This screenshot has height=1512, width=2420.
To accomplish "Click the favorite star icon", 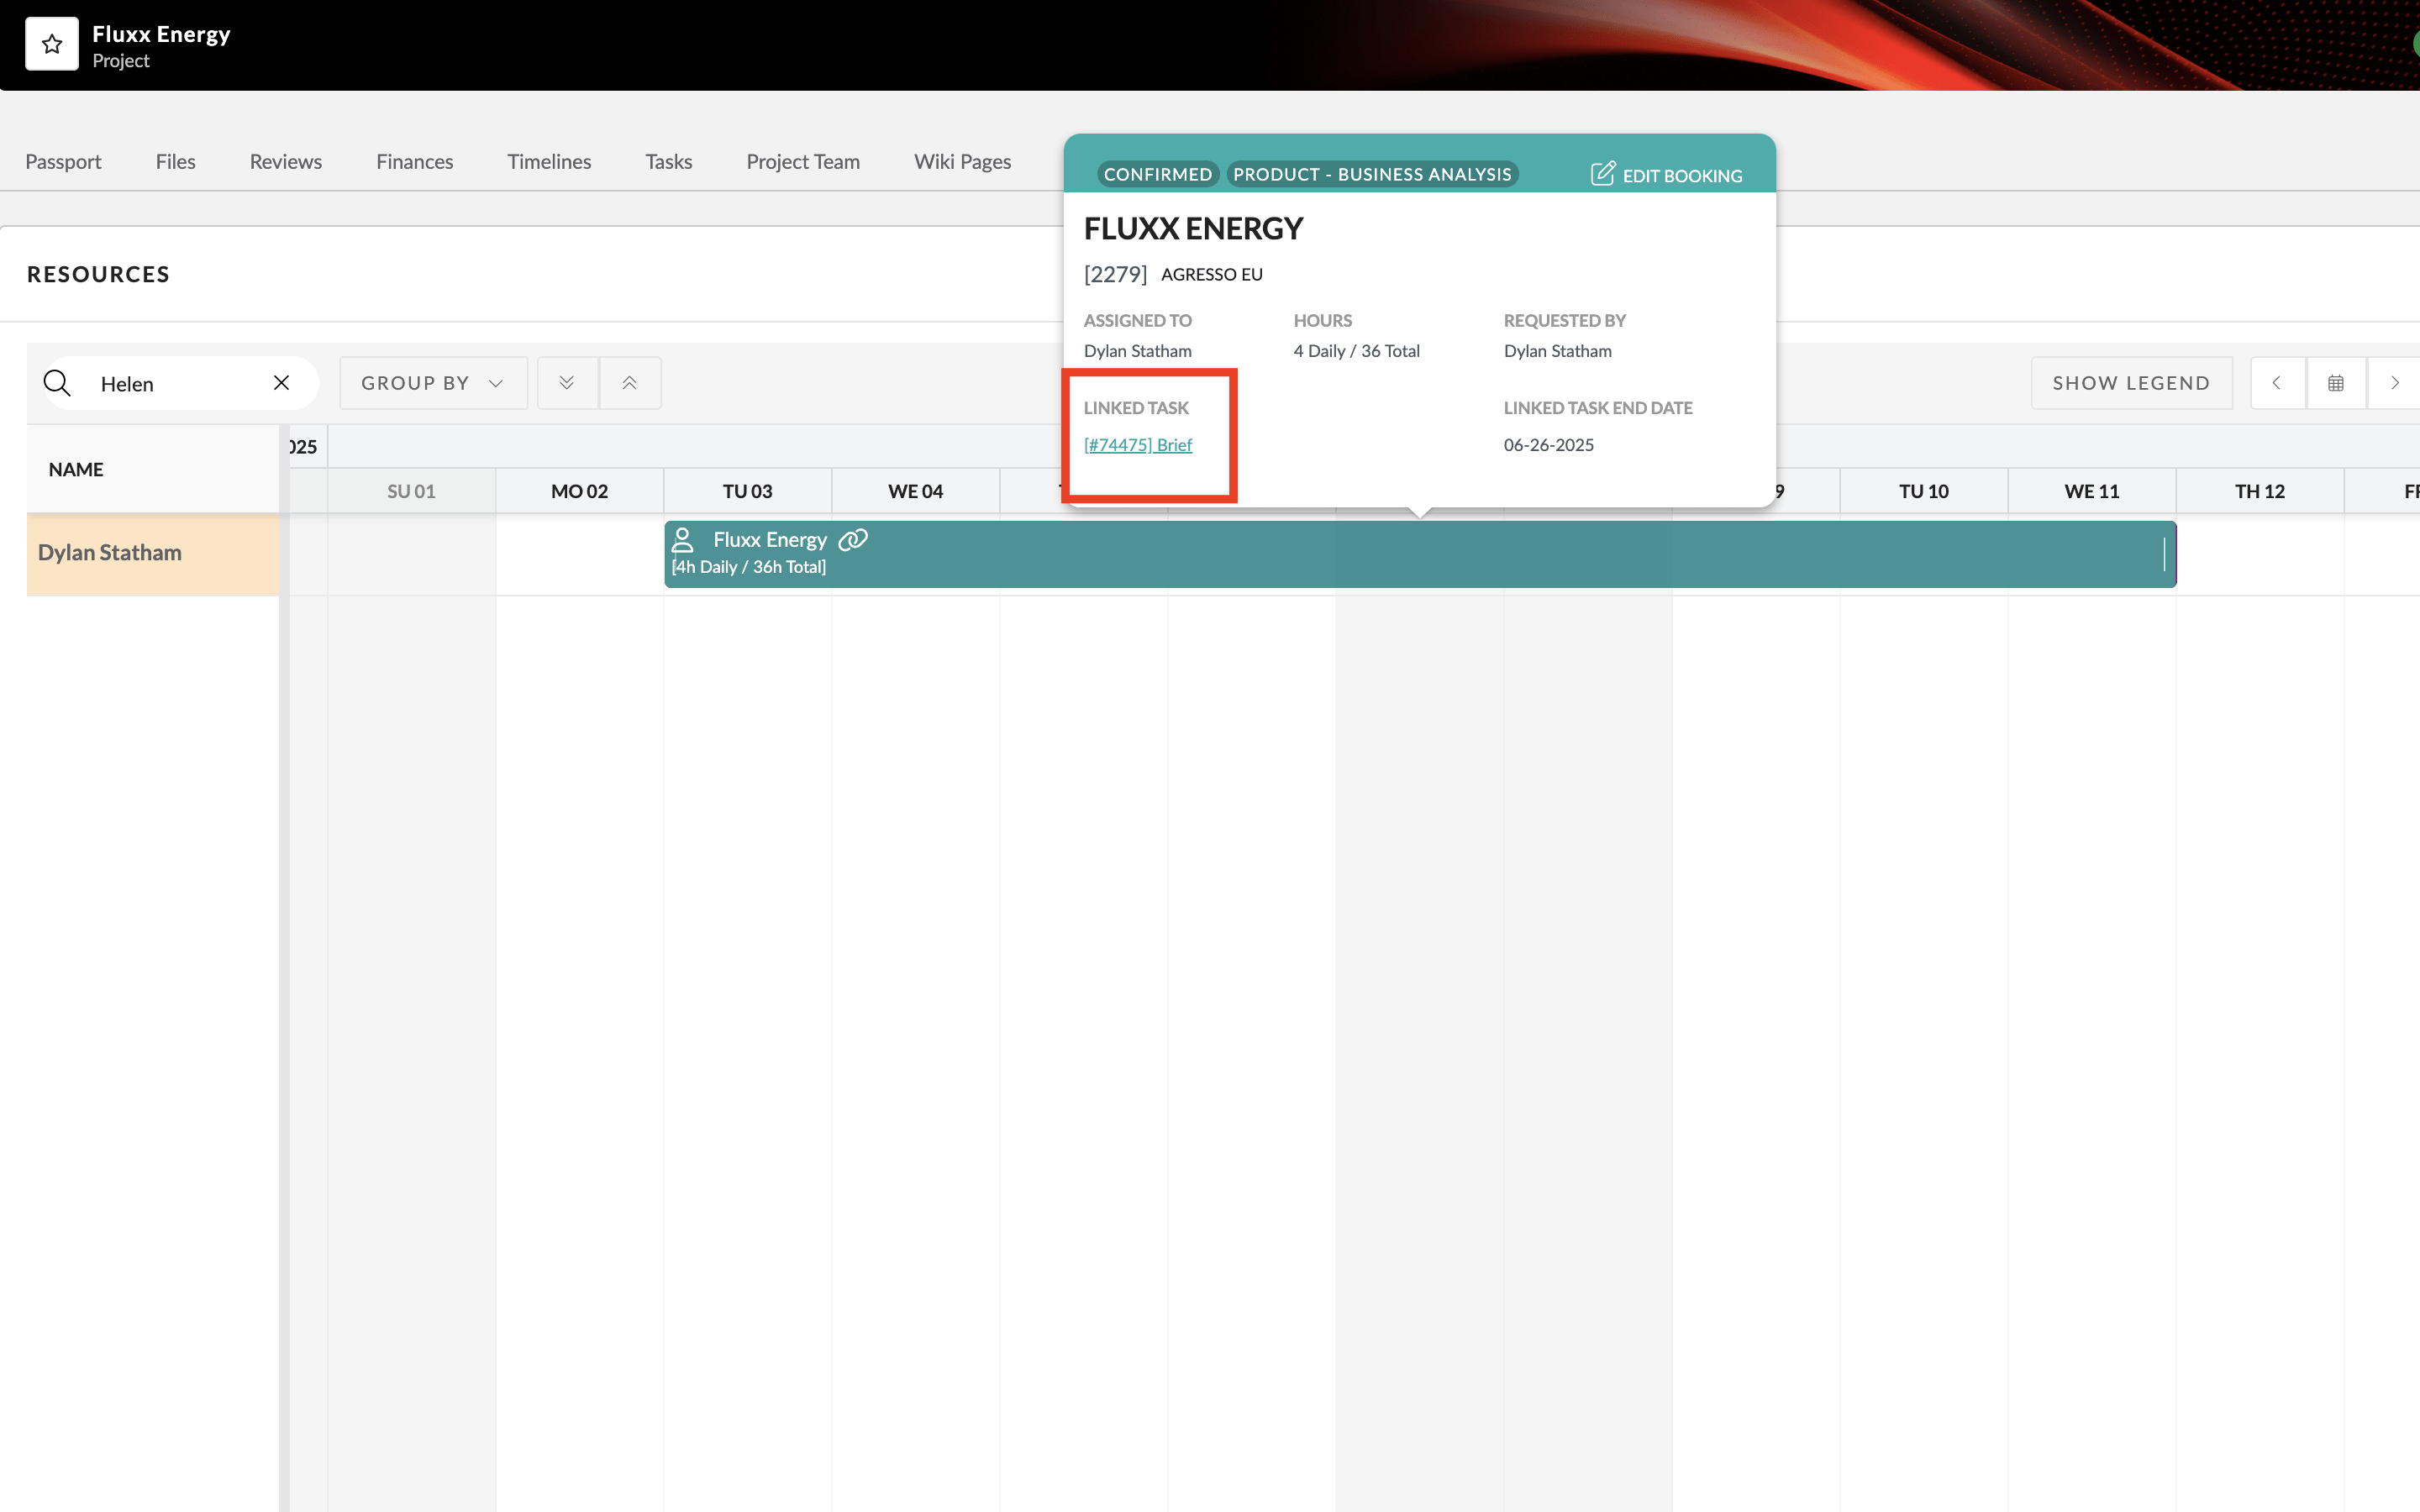I will (x=52, y=44).
